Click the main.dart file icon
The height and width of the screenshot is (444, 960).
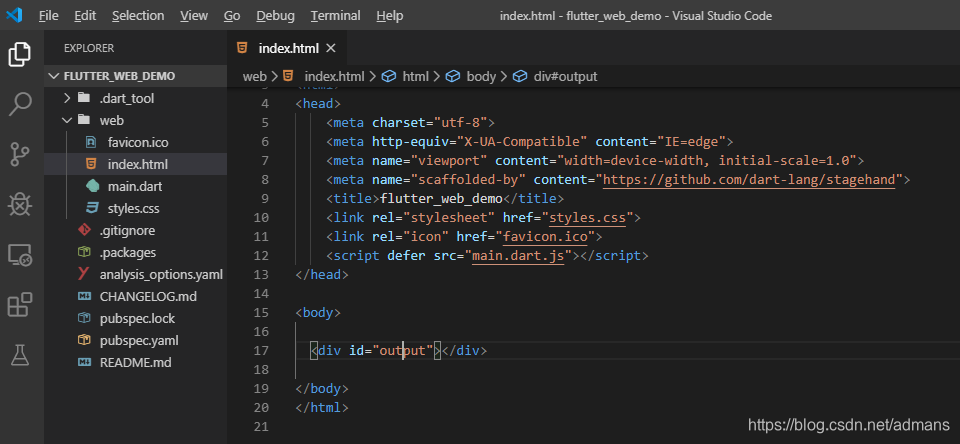(x=92, y=186)
